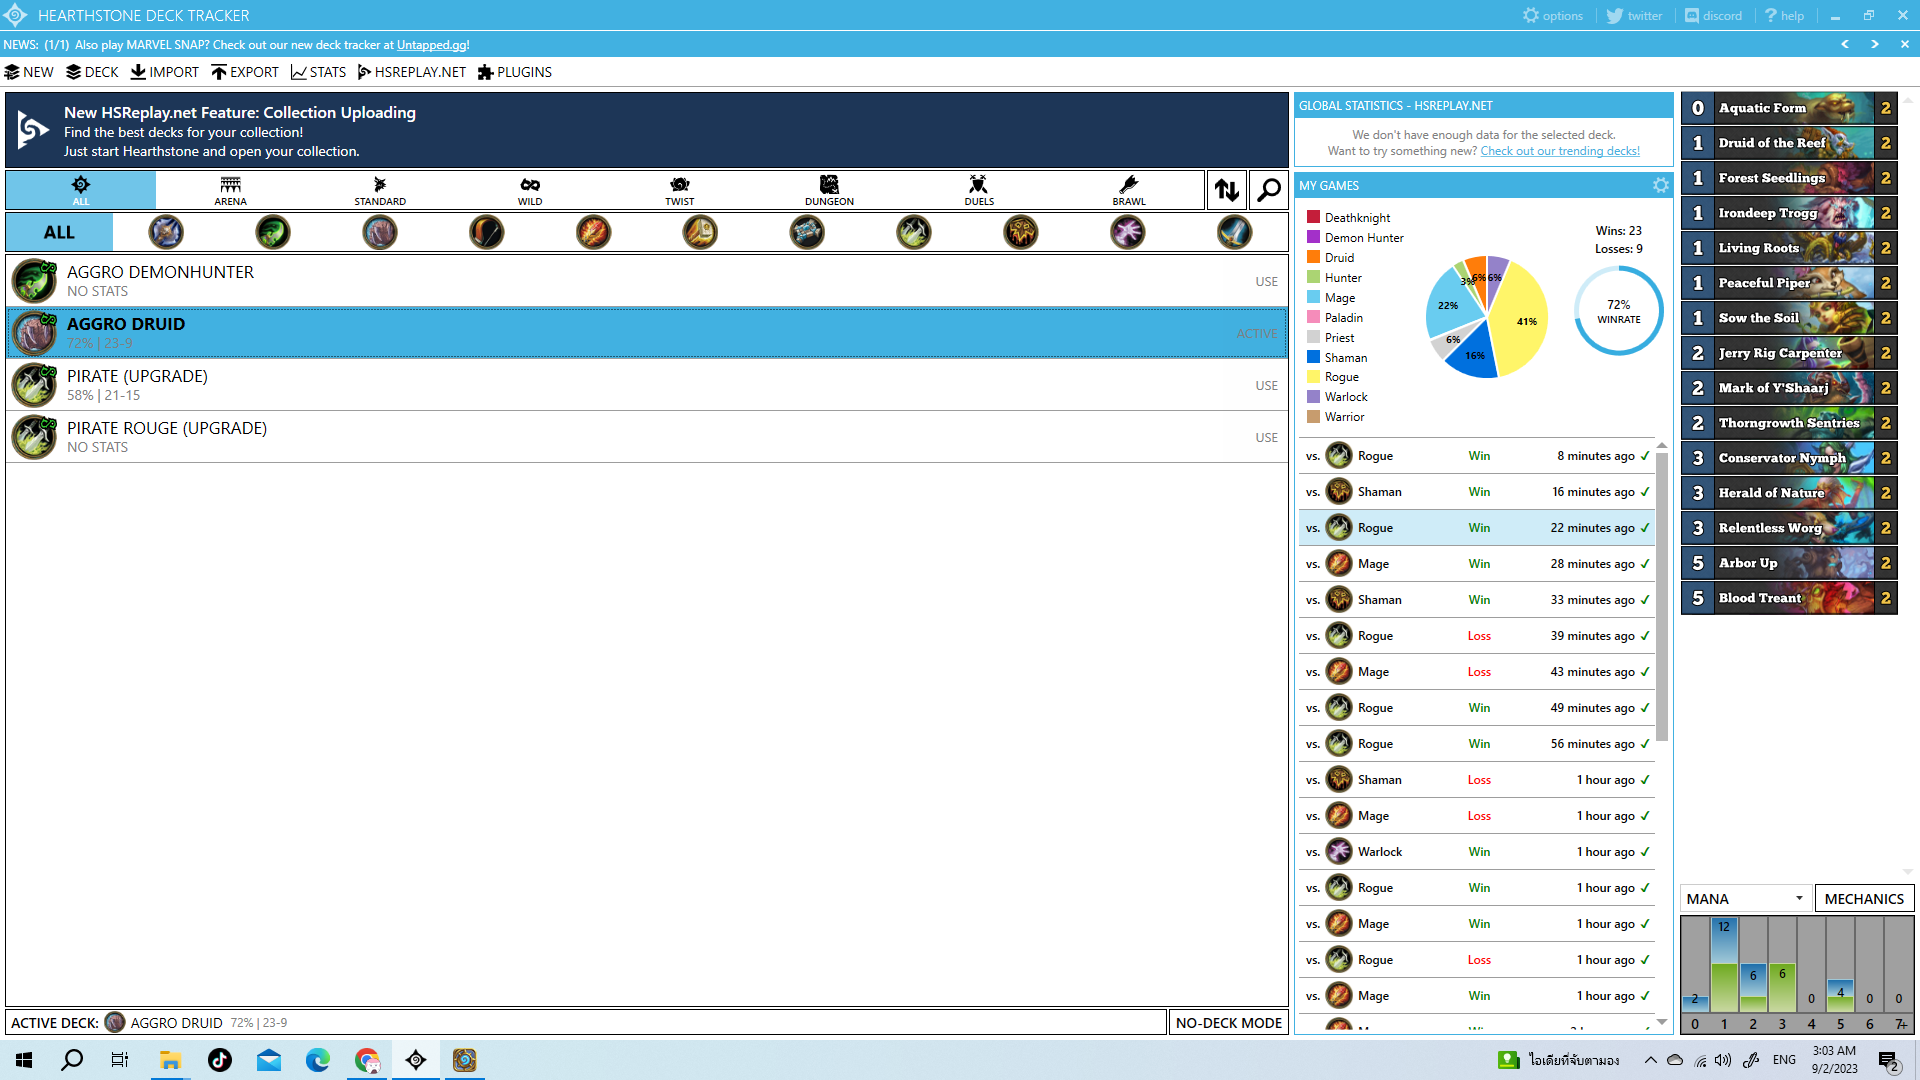Open the HSREPLAY.NET menu
Viewport: 1920px width, 1080px height.
[412, 72]
